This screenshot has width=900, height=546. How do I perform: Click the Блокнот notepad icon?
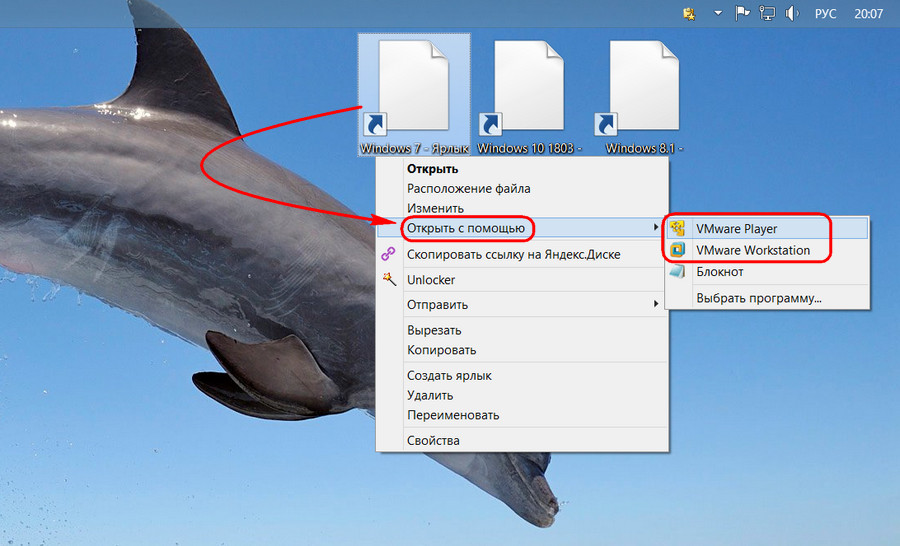point(678,272)
